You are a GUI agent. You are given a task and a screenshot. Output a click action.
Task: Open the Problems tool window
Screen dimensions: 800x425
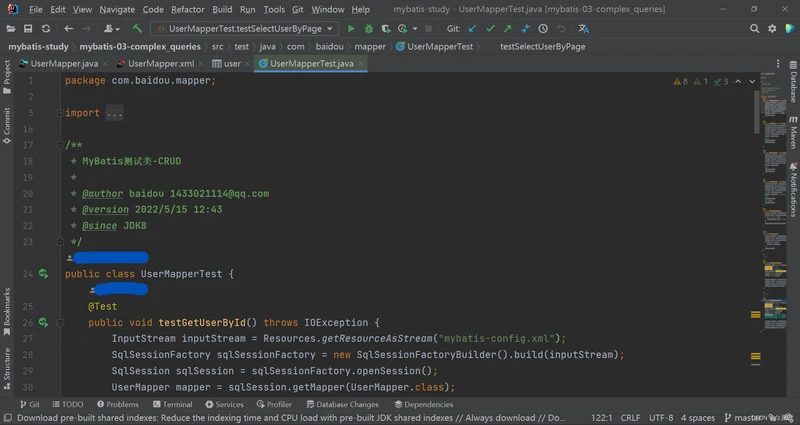(x=117, y=404)
